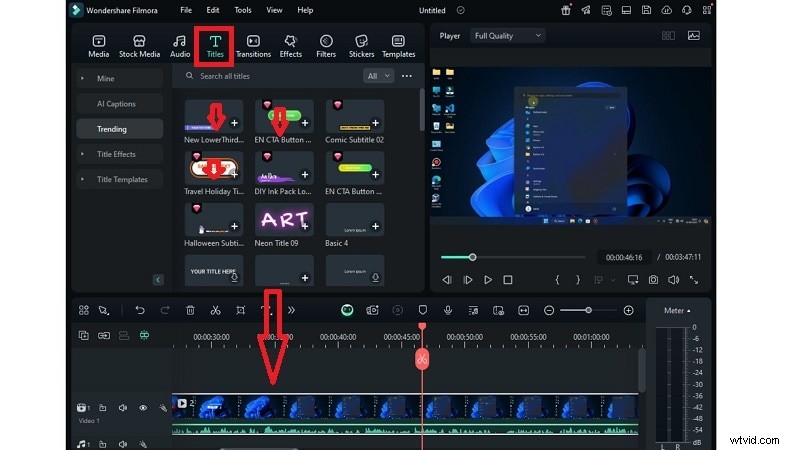Screen dimensions: 800x450
Task: Add Basic 4 title to timeline
Action: pos(376,226)
